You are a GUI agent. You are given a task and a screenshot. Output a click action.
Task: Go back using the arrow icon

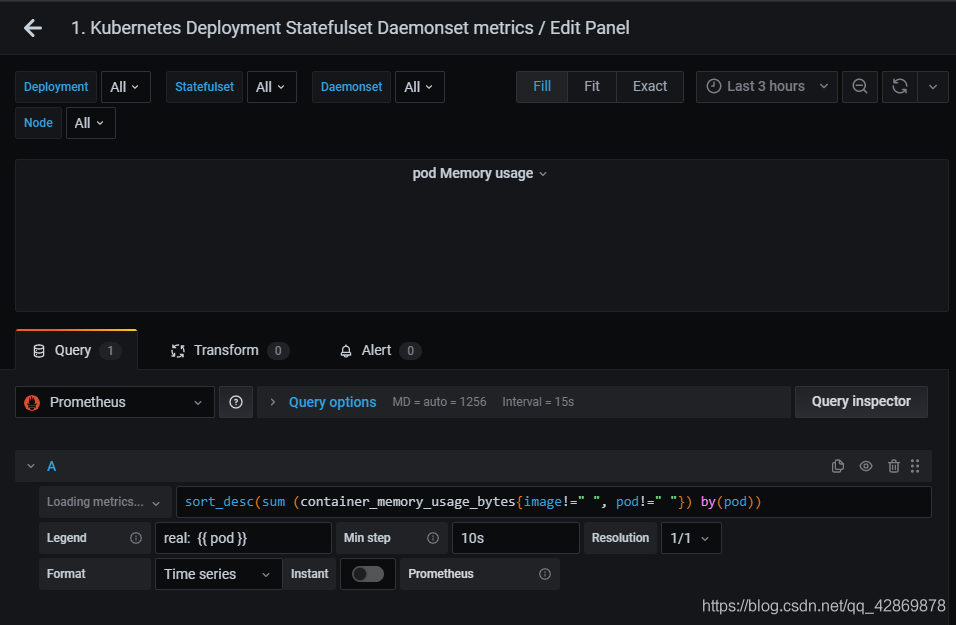[x=33, y=28]
